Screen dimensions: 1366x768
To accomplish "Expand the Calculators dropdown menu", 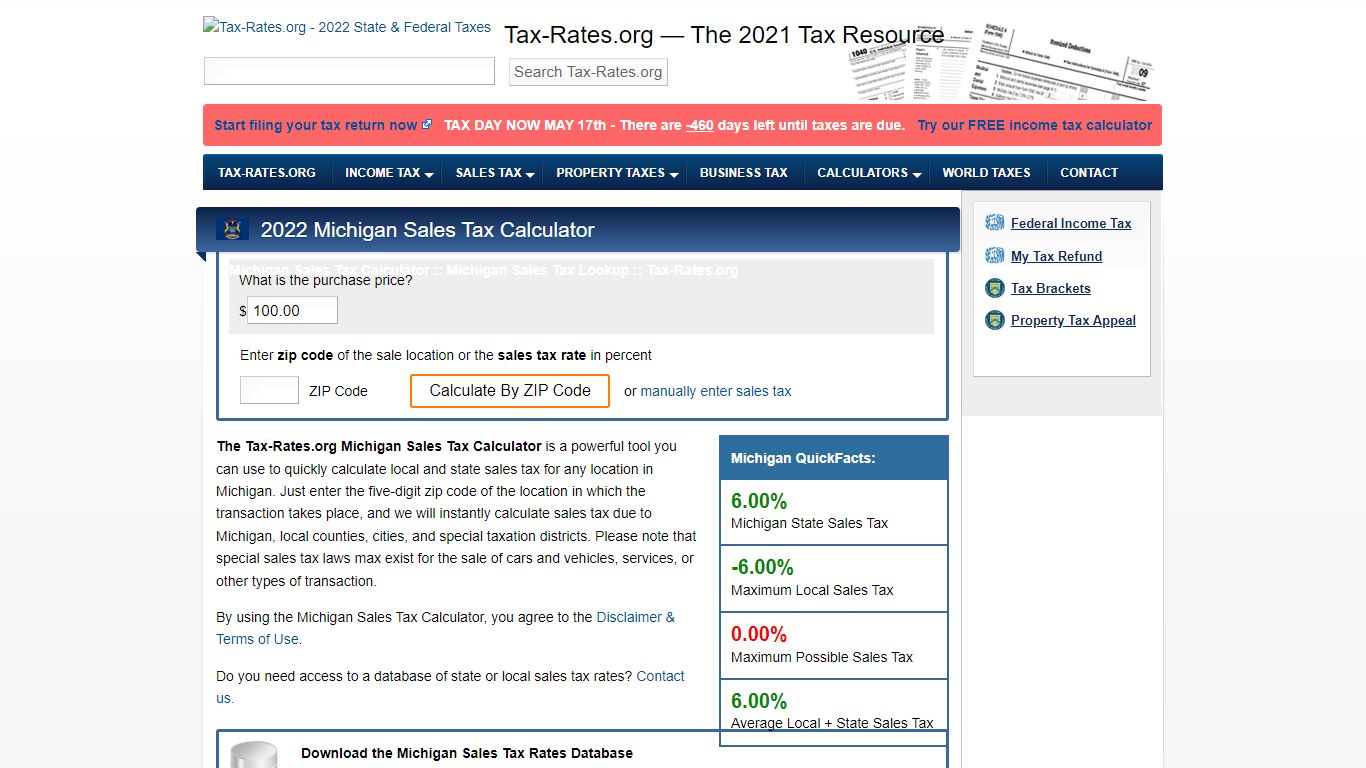I will tap(869, 173).
